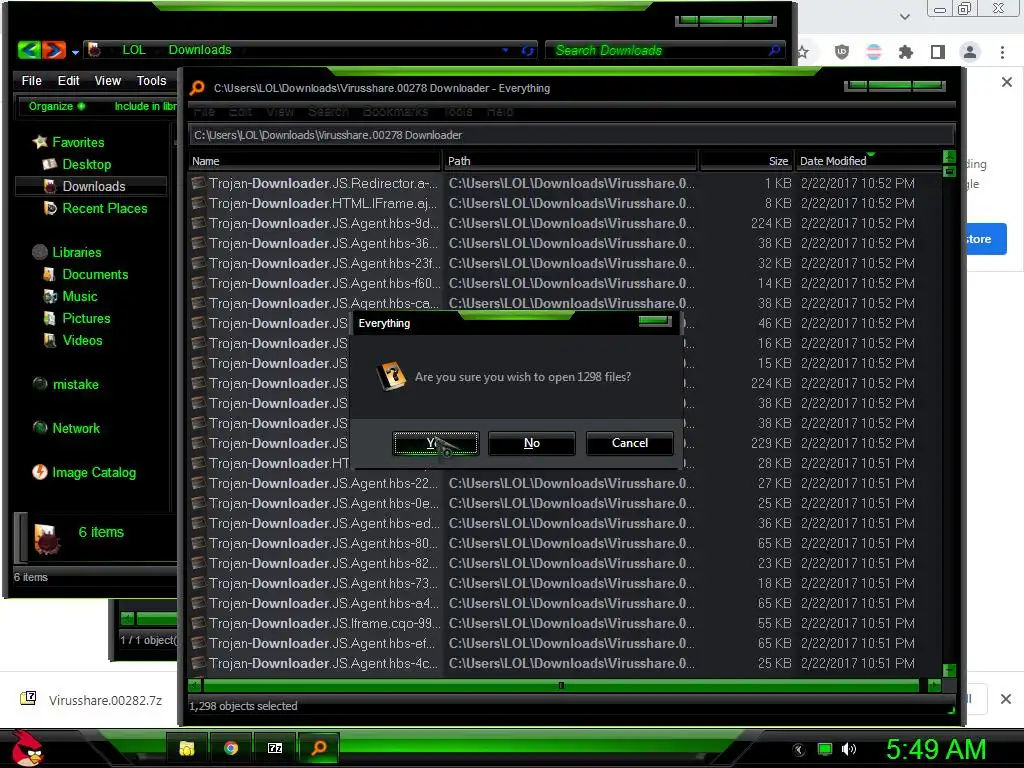Open the Explorer Tools menu
This screenshot has width=1024, height=768.
pyautogui.click(x=151, y=81)
